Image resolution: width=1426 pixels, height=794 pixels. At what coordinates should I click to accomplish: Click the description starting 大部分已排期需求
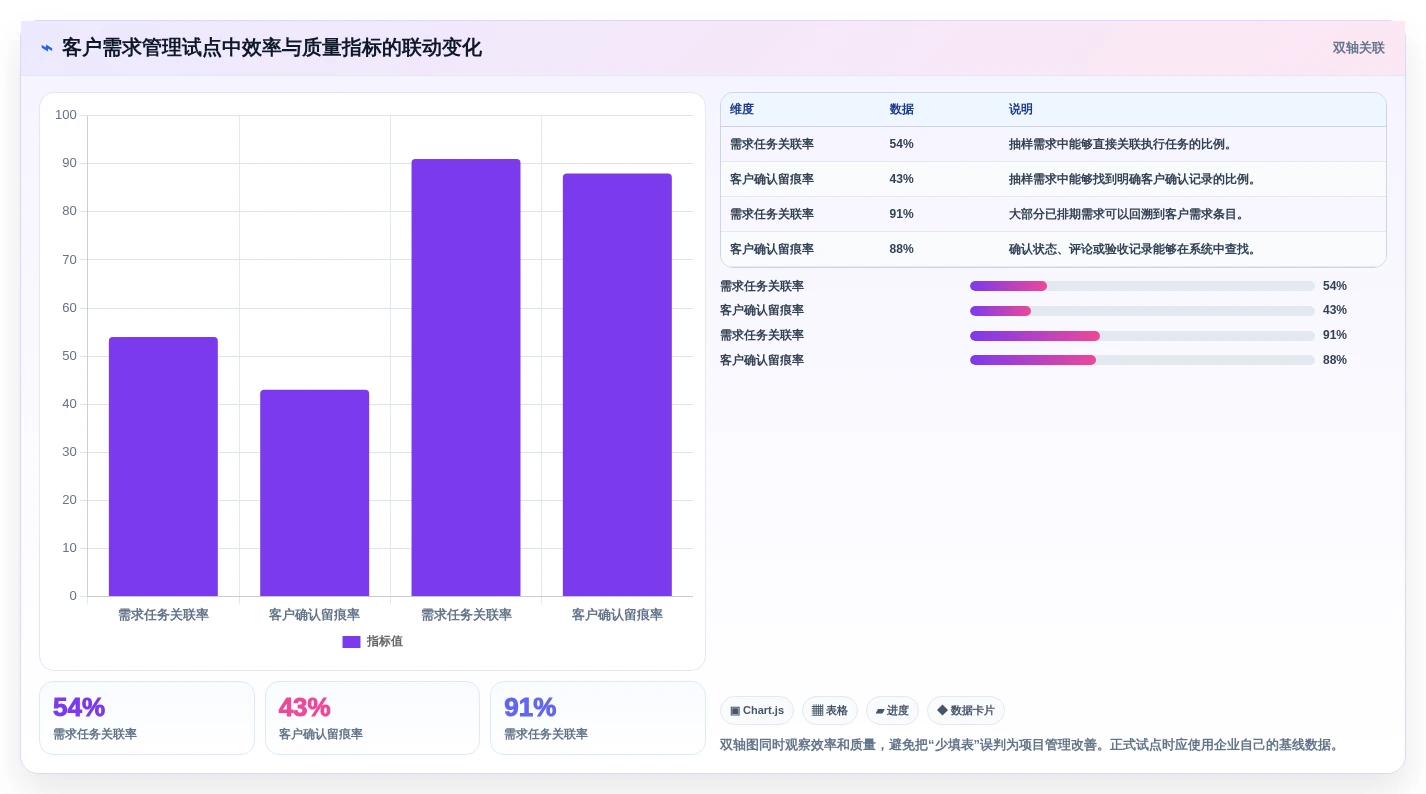[1128, 214]
